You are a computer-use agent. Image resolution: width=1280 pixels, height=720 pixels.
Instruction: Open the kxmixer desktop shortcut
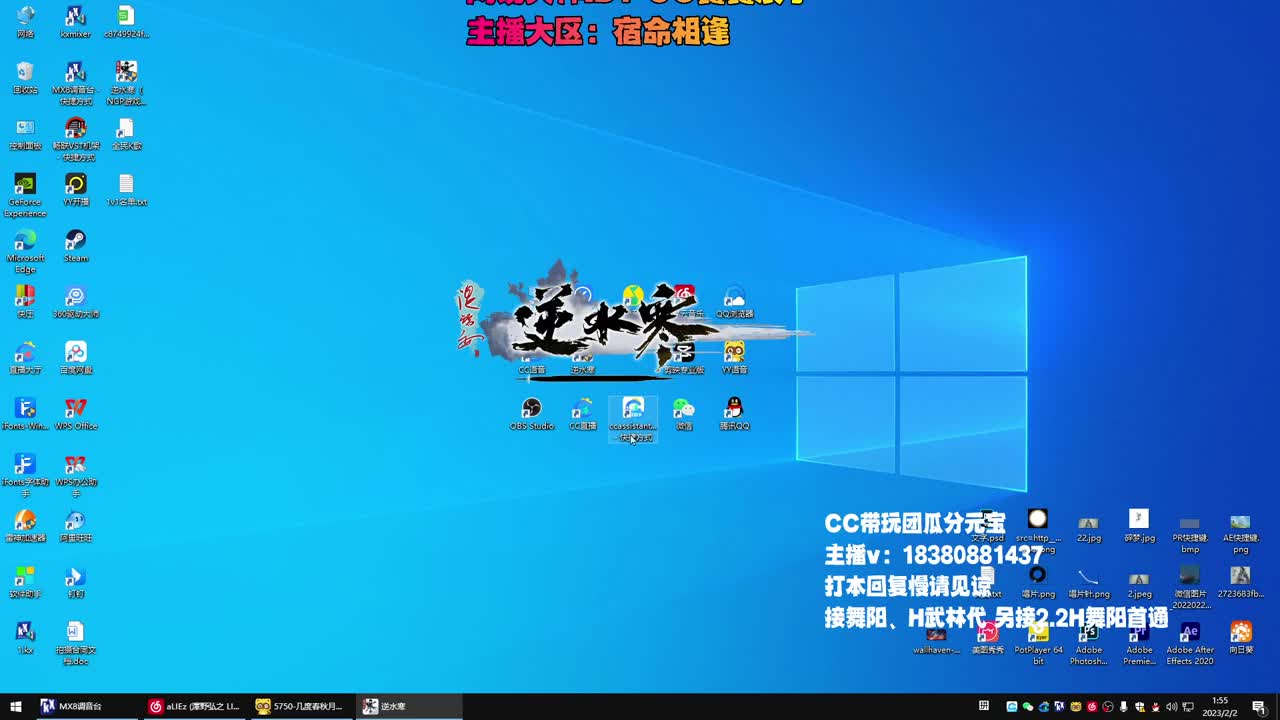pyautogui.click(x=75, y=21)
